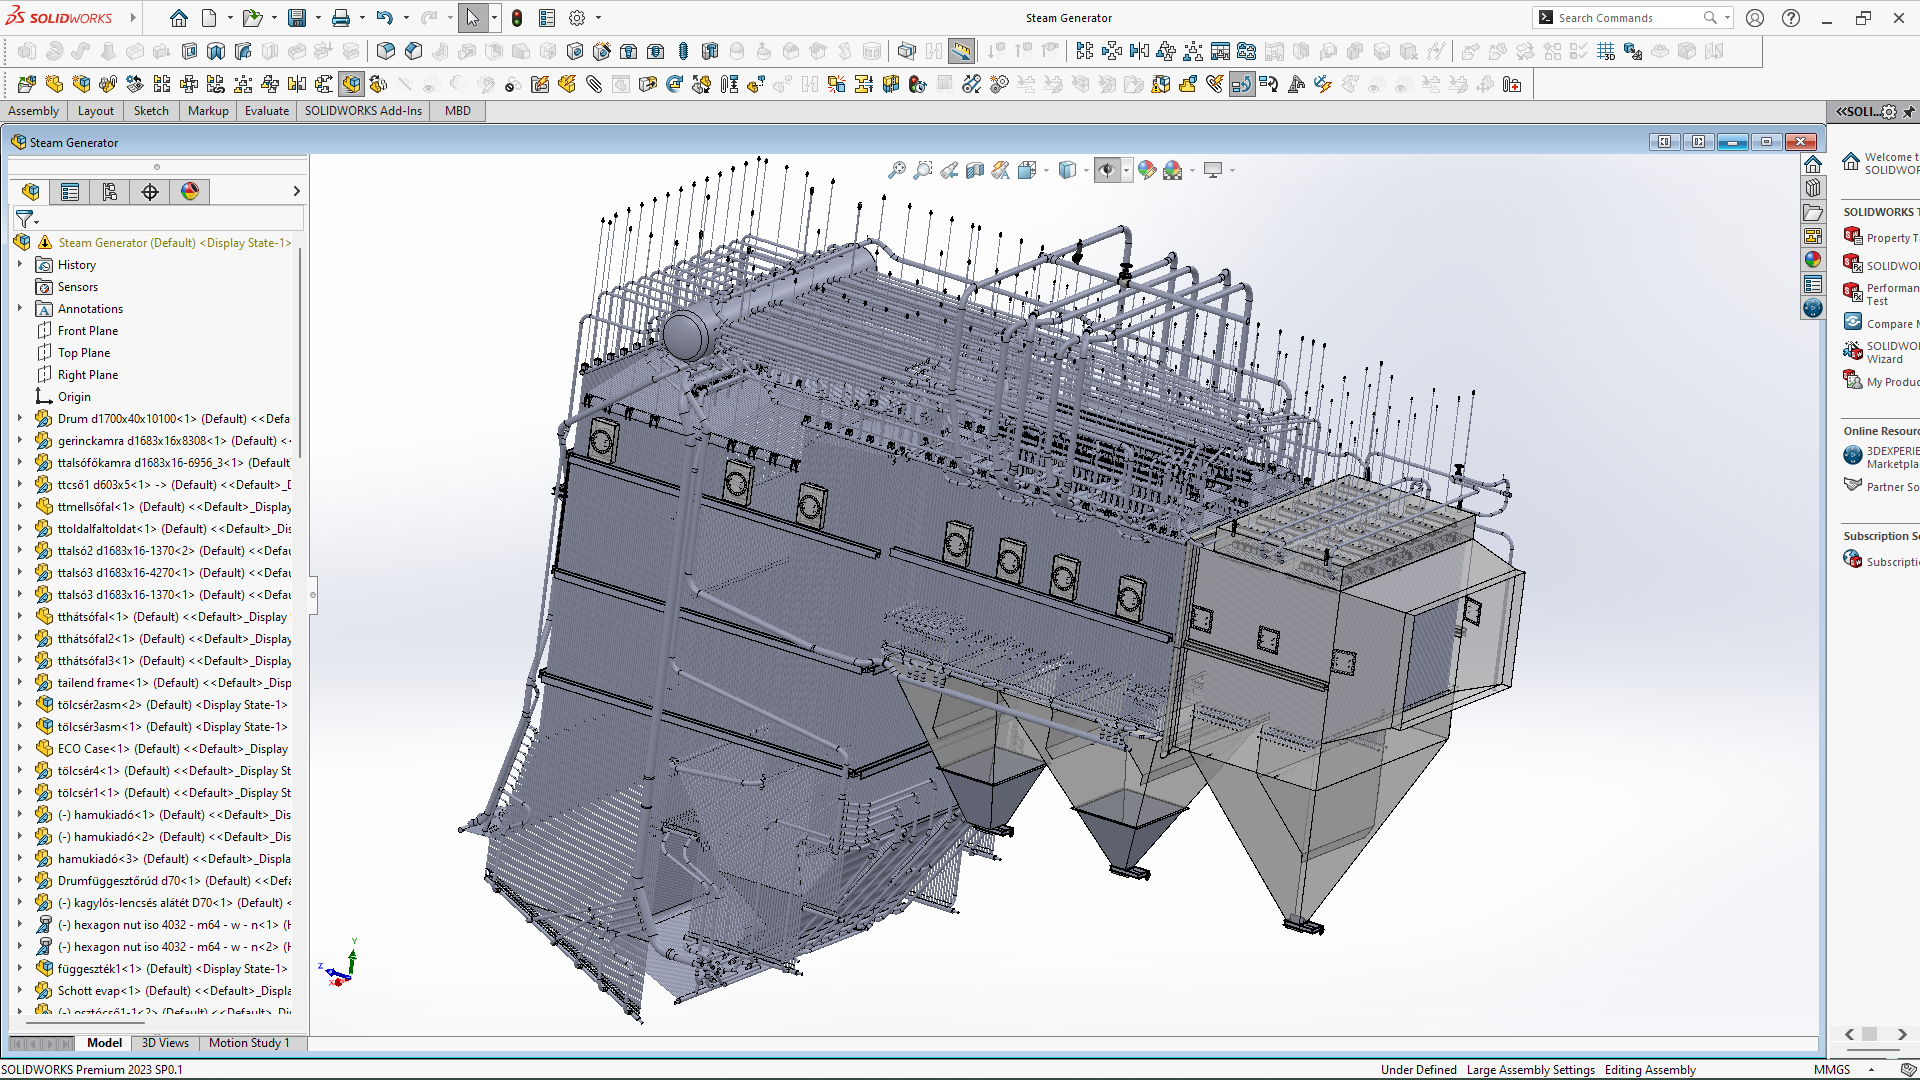Screen dimensions: 1920x1080
Task: Toggle the Hide/Show Items eye button
Action: click(1106, 170)
